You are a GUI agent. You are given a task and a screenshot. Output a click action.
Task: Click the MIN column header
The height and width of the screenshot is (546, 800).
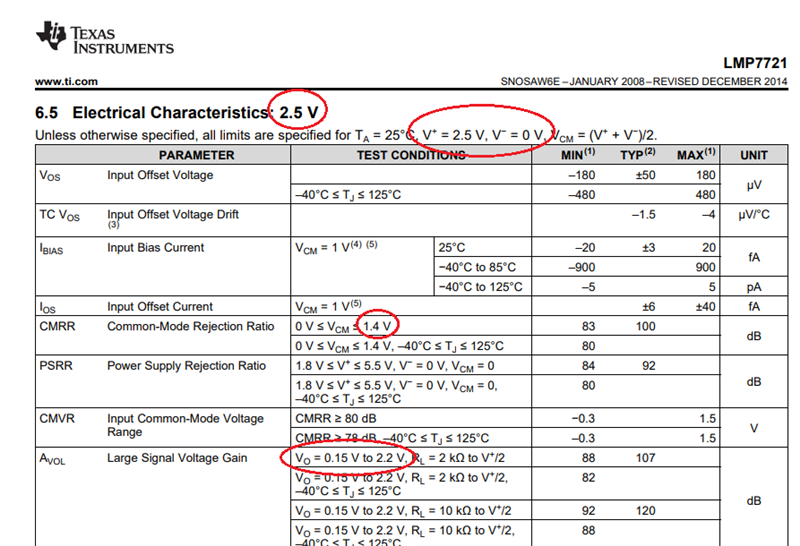pyautogui.click(x=578, y=154)
